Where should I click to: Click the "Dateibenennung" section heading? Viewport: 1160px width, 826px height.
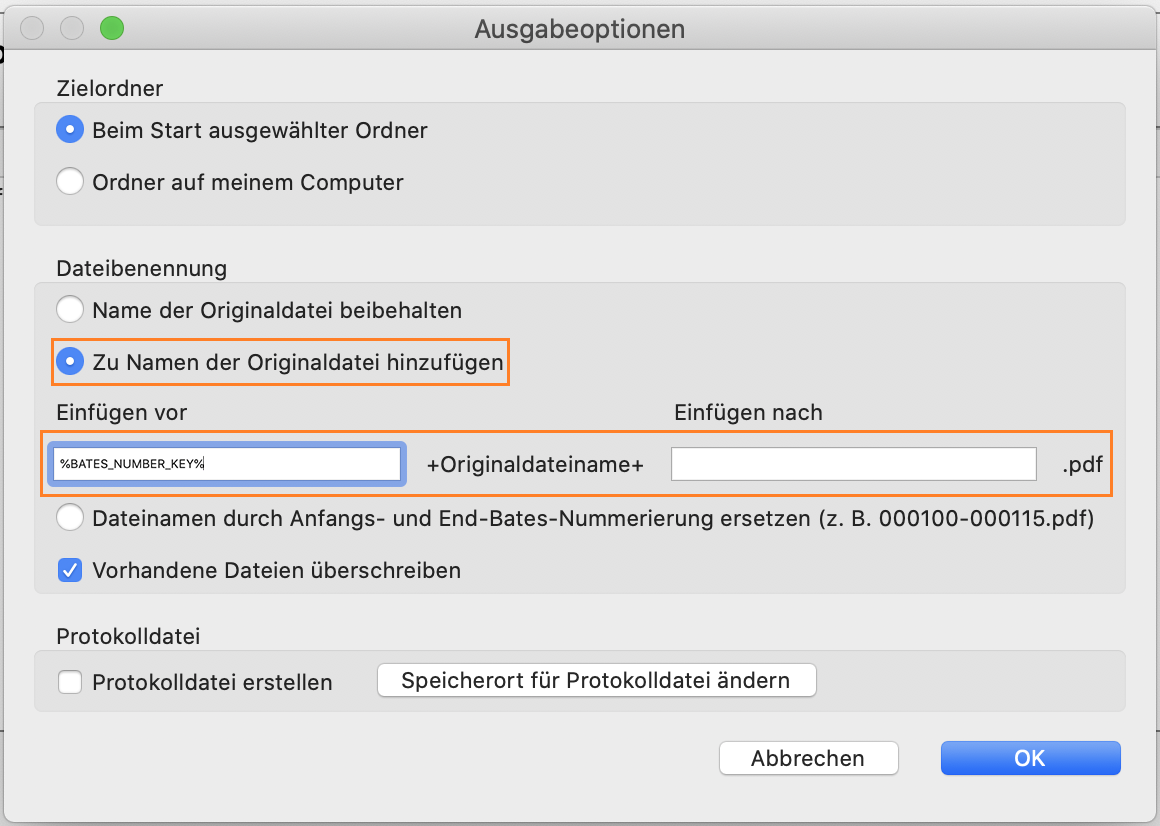click(142, 268)
